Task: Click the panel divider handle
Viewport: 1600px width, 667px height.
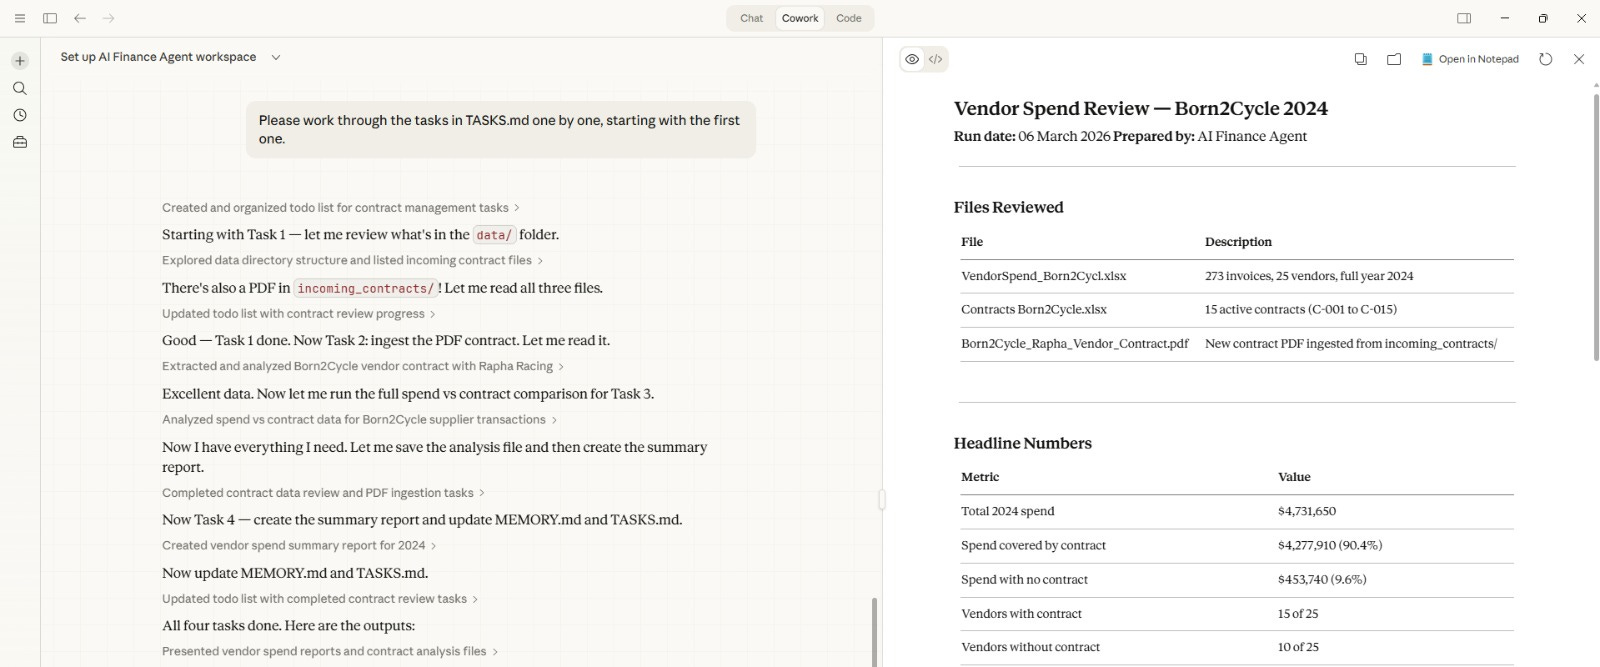Action: [882, 499]
